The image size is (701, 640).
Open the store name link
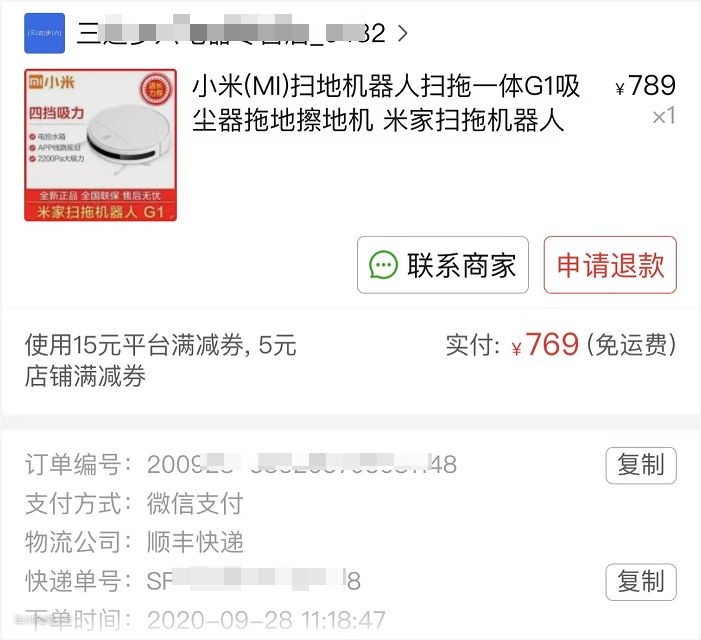[x=231, y=33]
